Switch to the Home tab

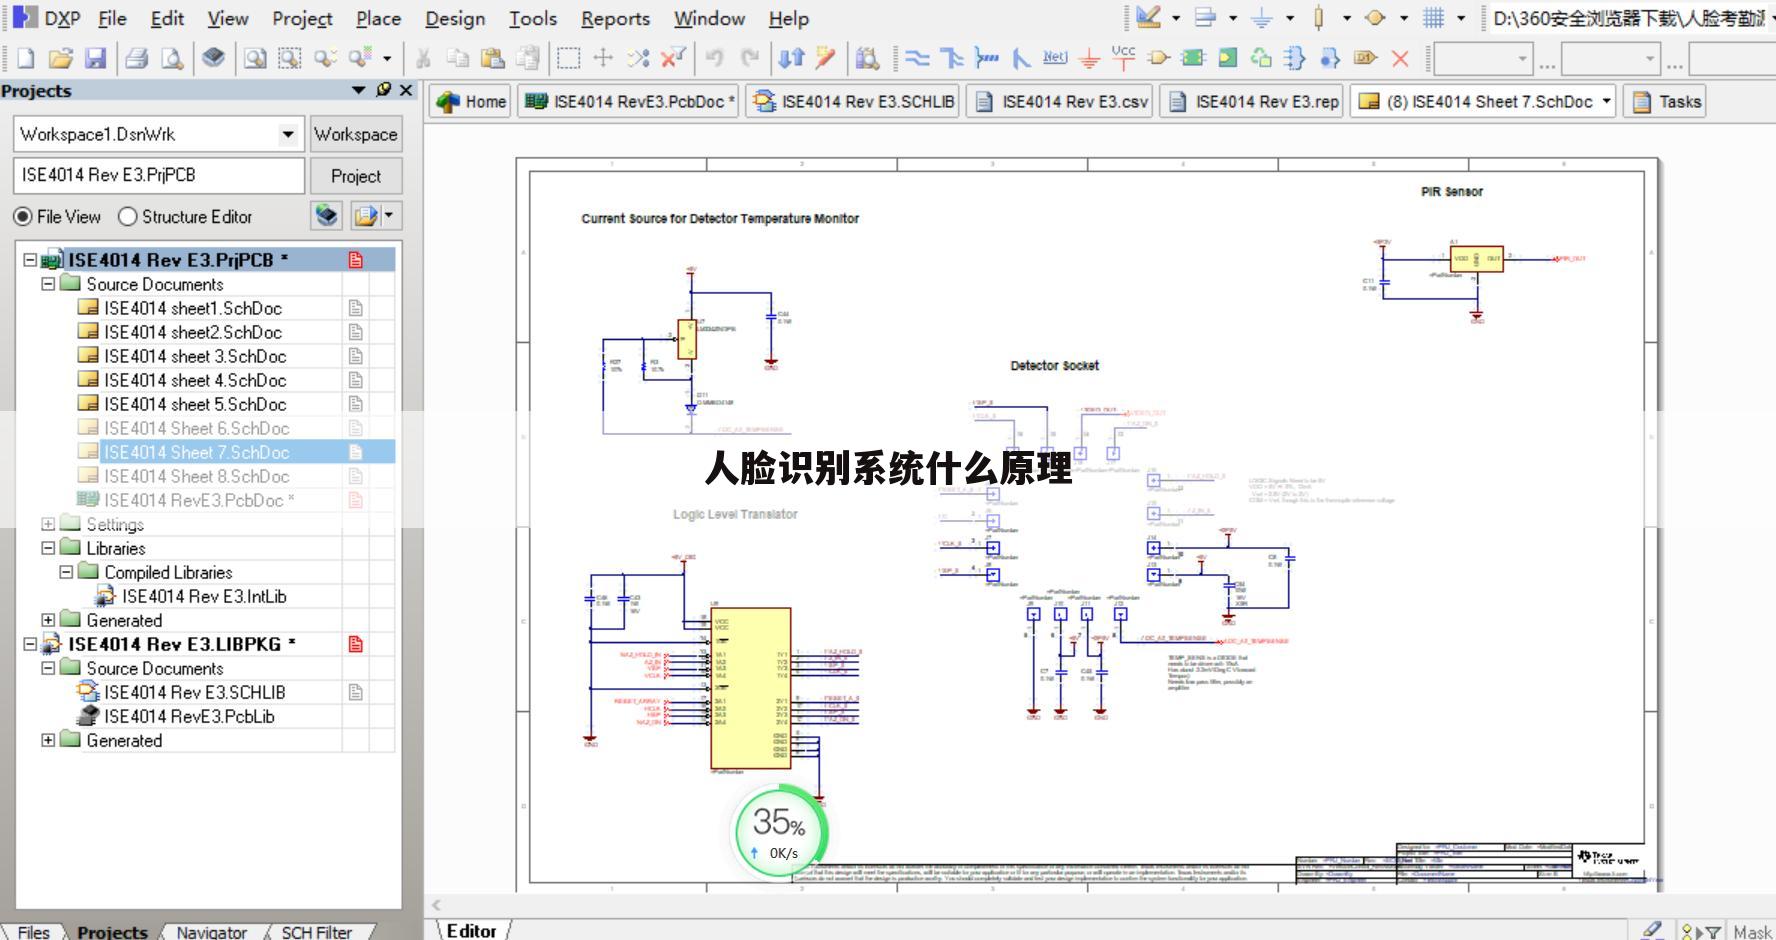471,101
